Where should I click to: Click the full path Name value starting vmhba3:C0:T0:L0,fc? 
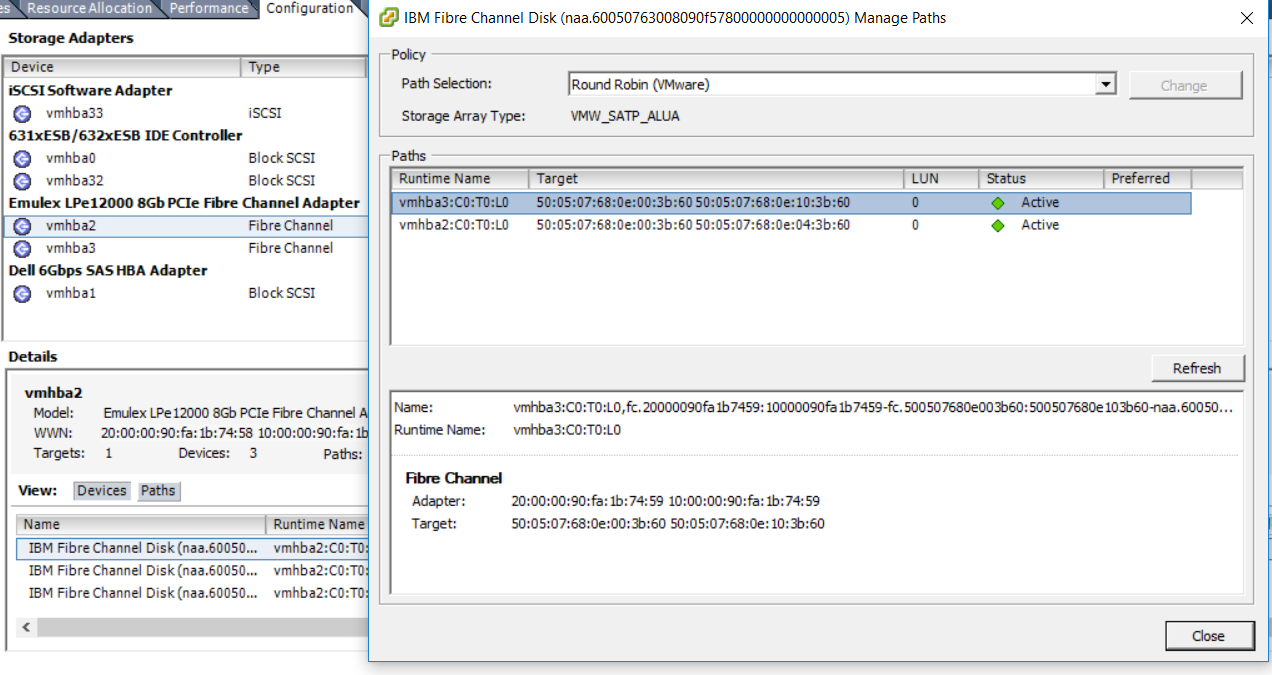tap(873, 408)
